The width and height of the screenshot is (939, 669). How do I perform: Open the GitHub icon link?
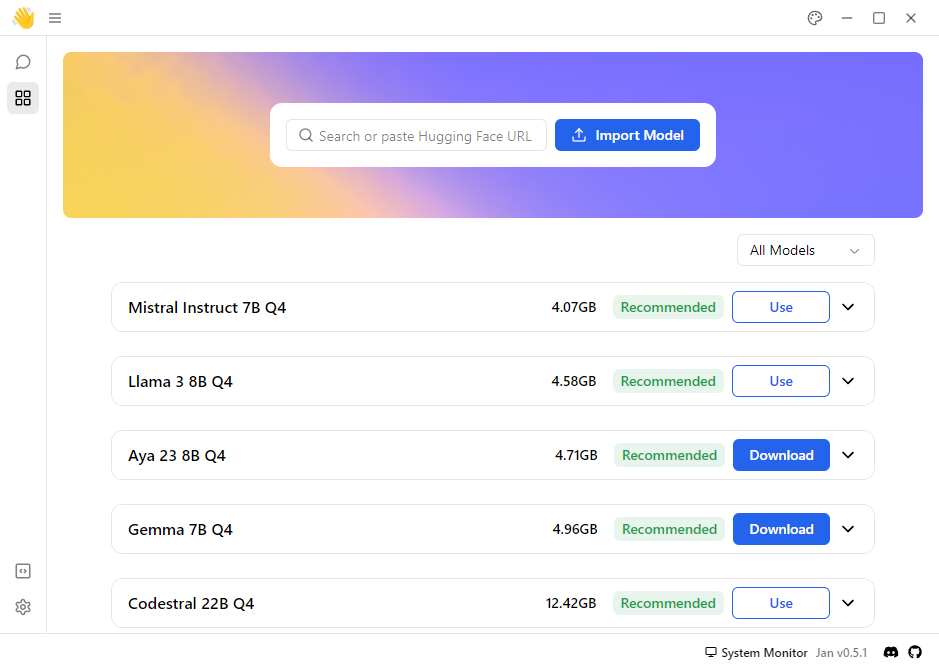coord(914,652)
